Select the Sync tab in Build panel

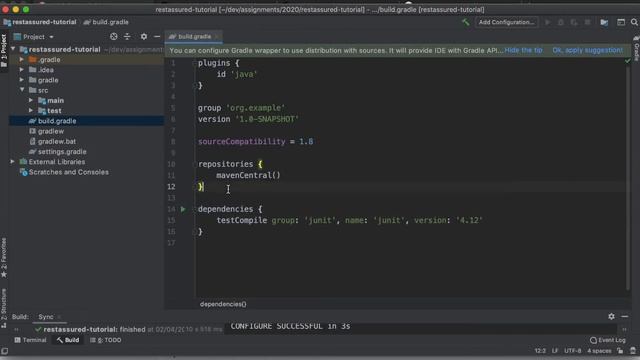[46, 317]
